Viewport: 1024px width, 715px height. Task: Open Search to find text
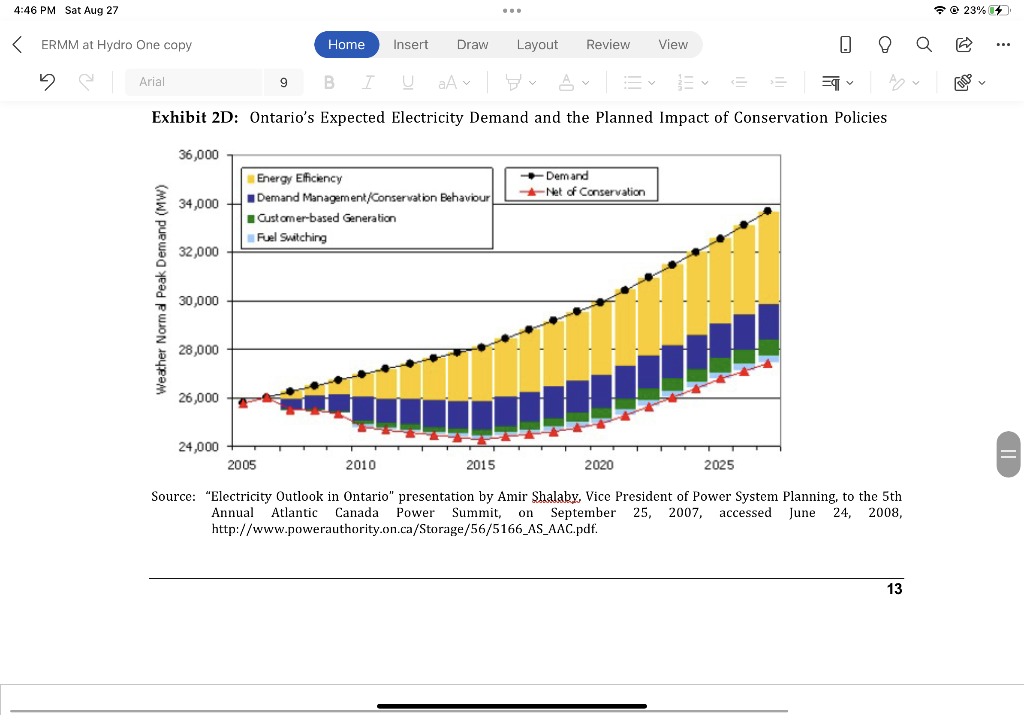(923, 44)
